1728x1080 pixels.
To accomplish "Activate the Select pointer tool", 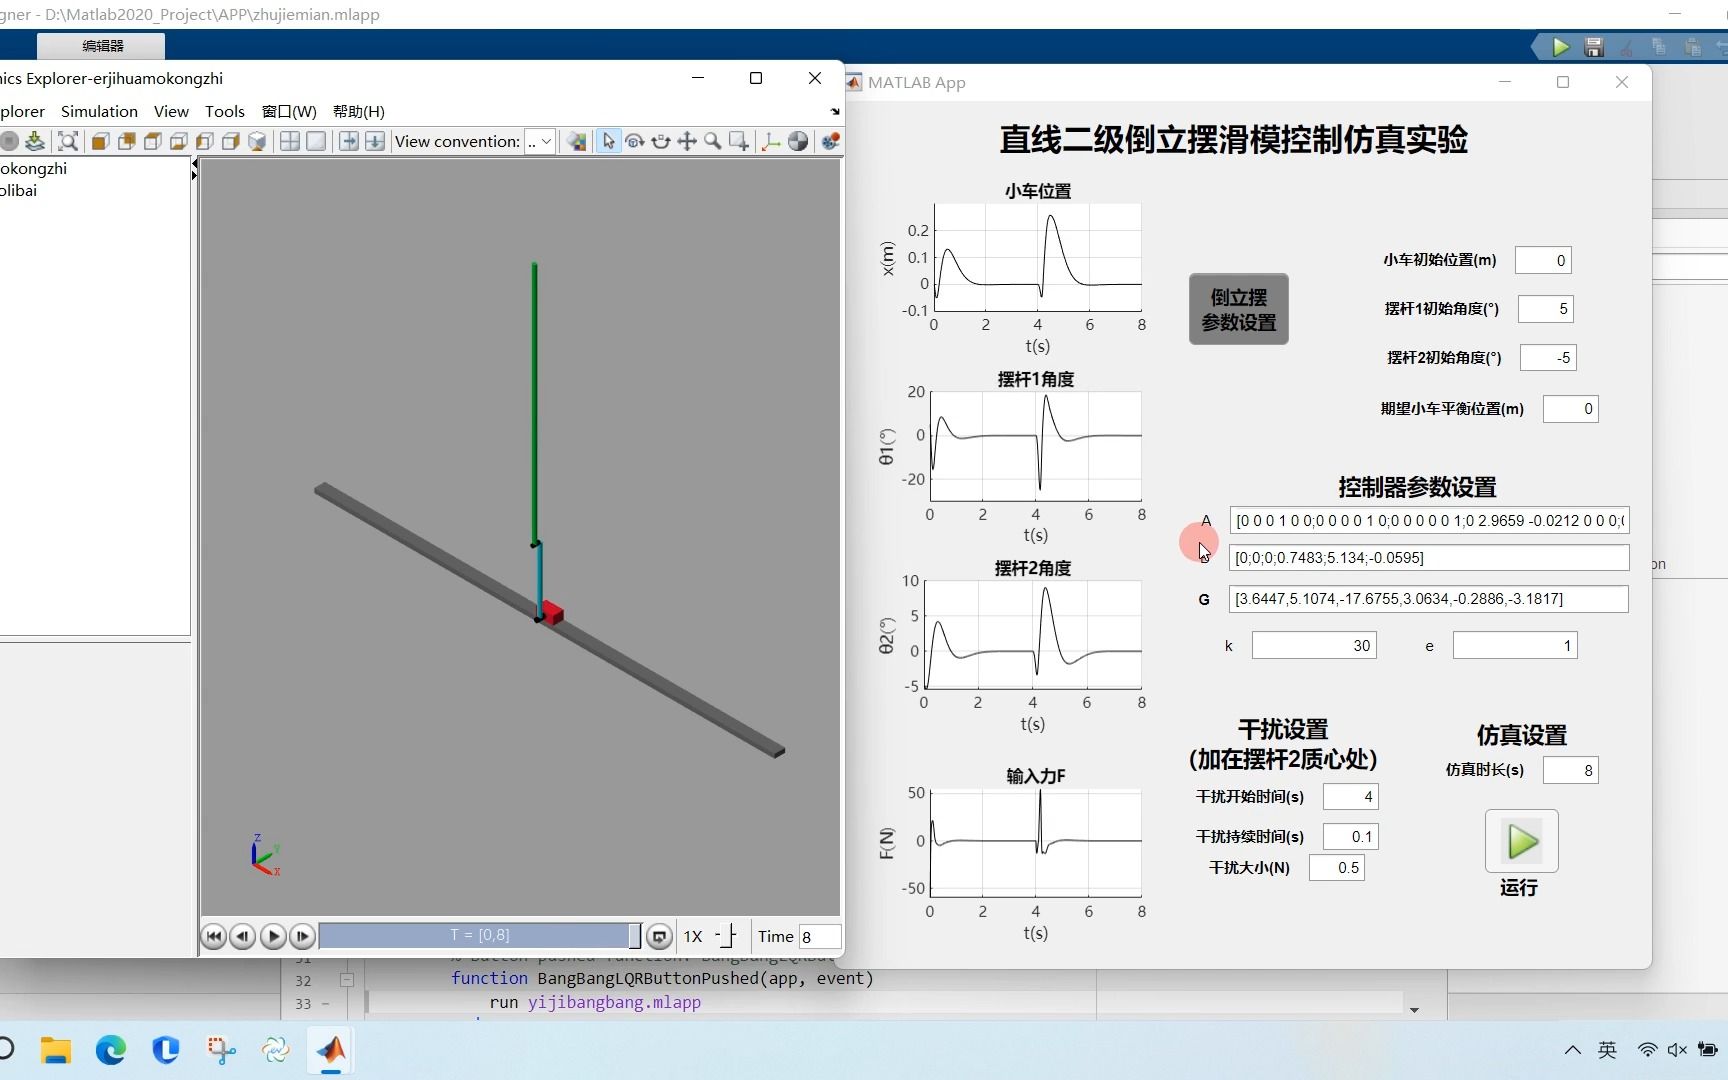I will [608, 141].
